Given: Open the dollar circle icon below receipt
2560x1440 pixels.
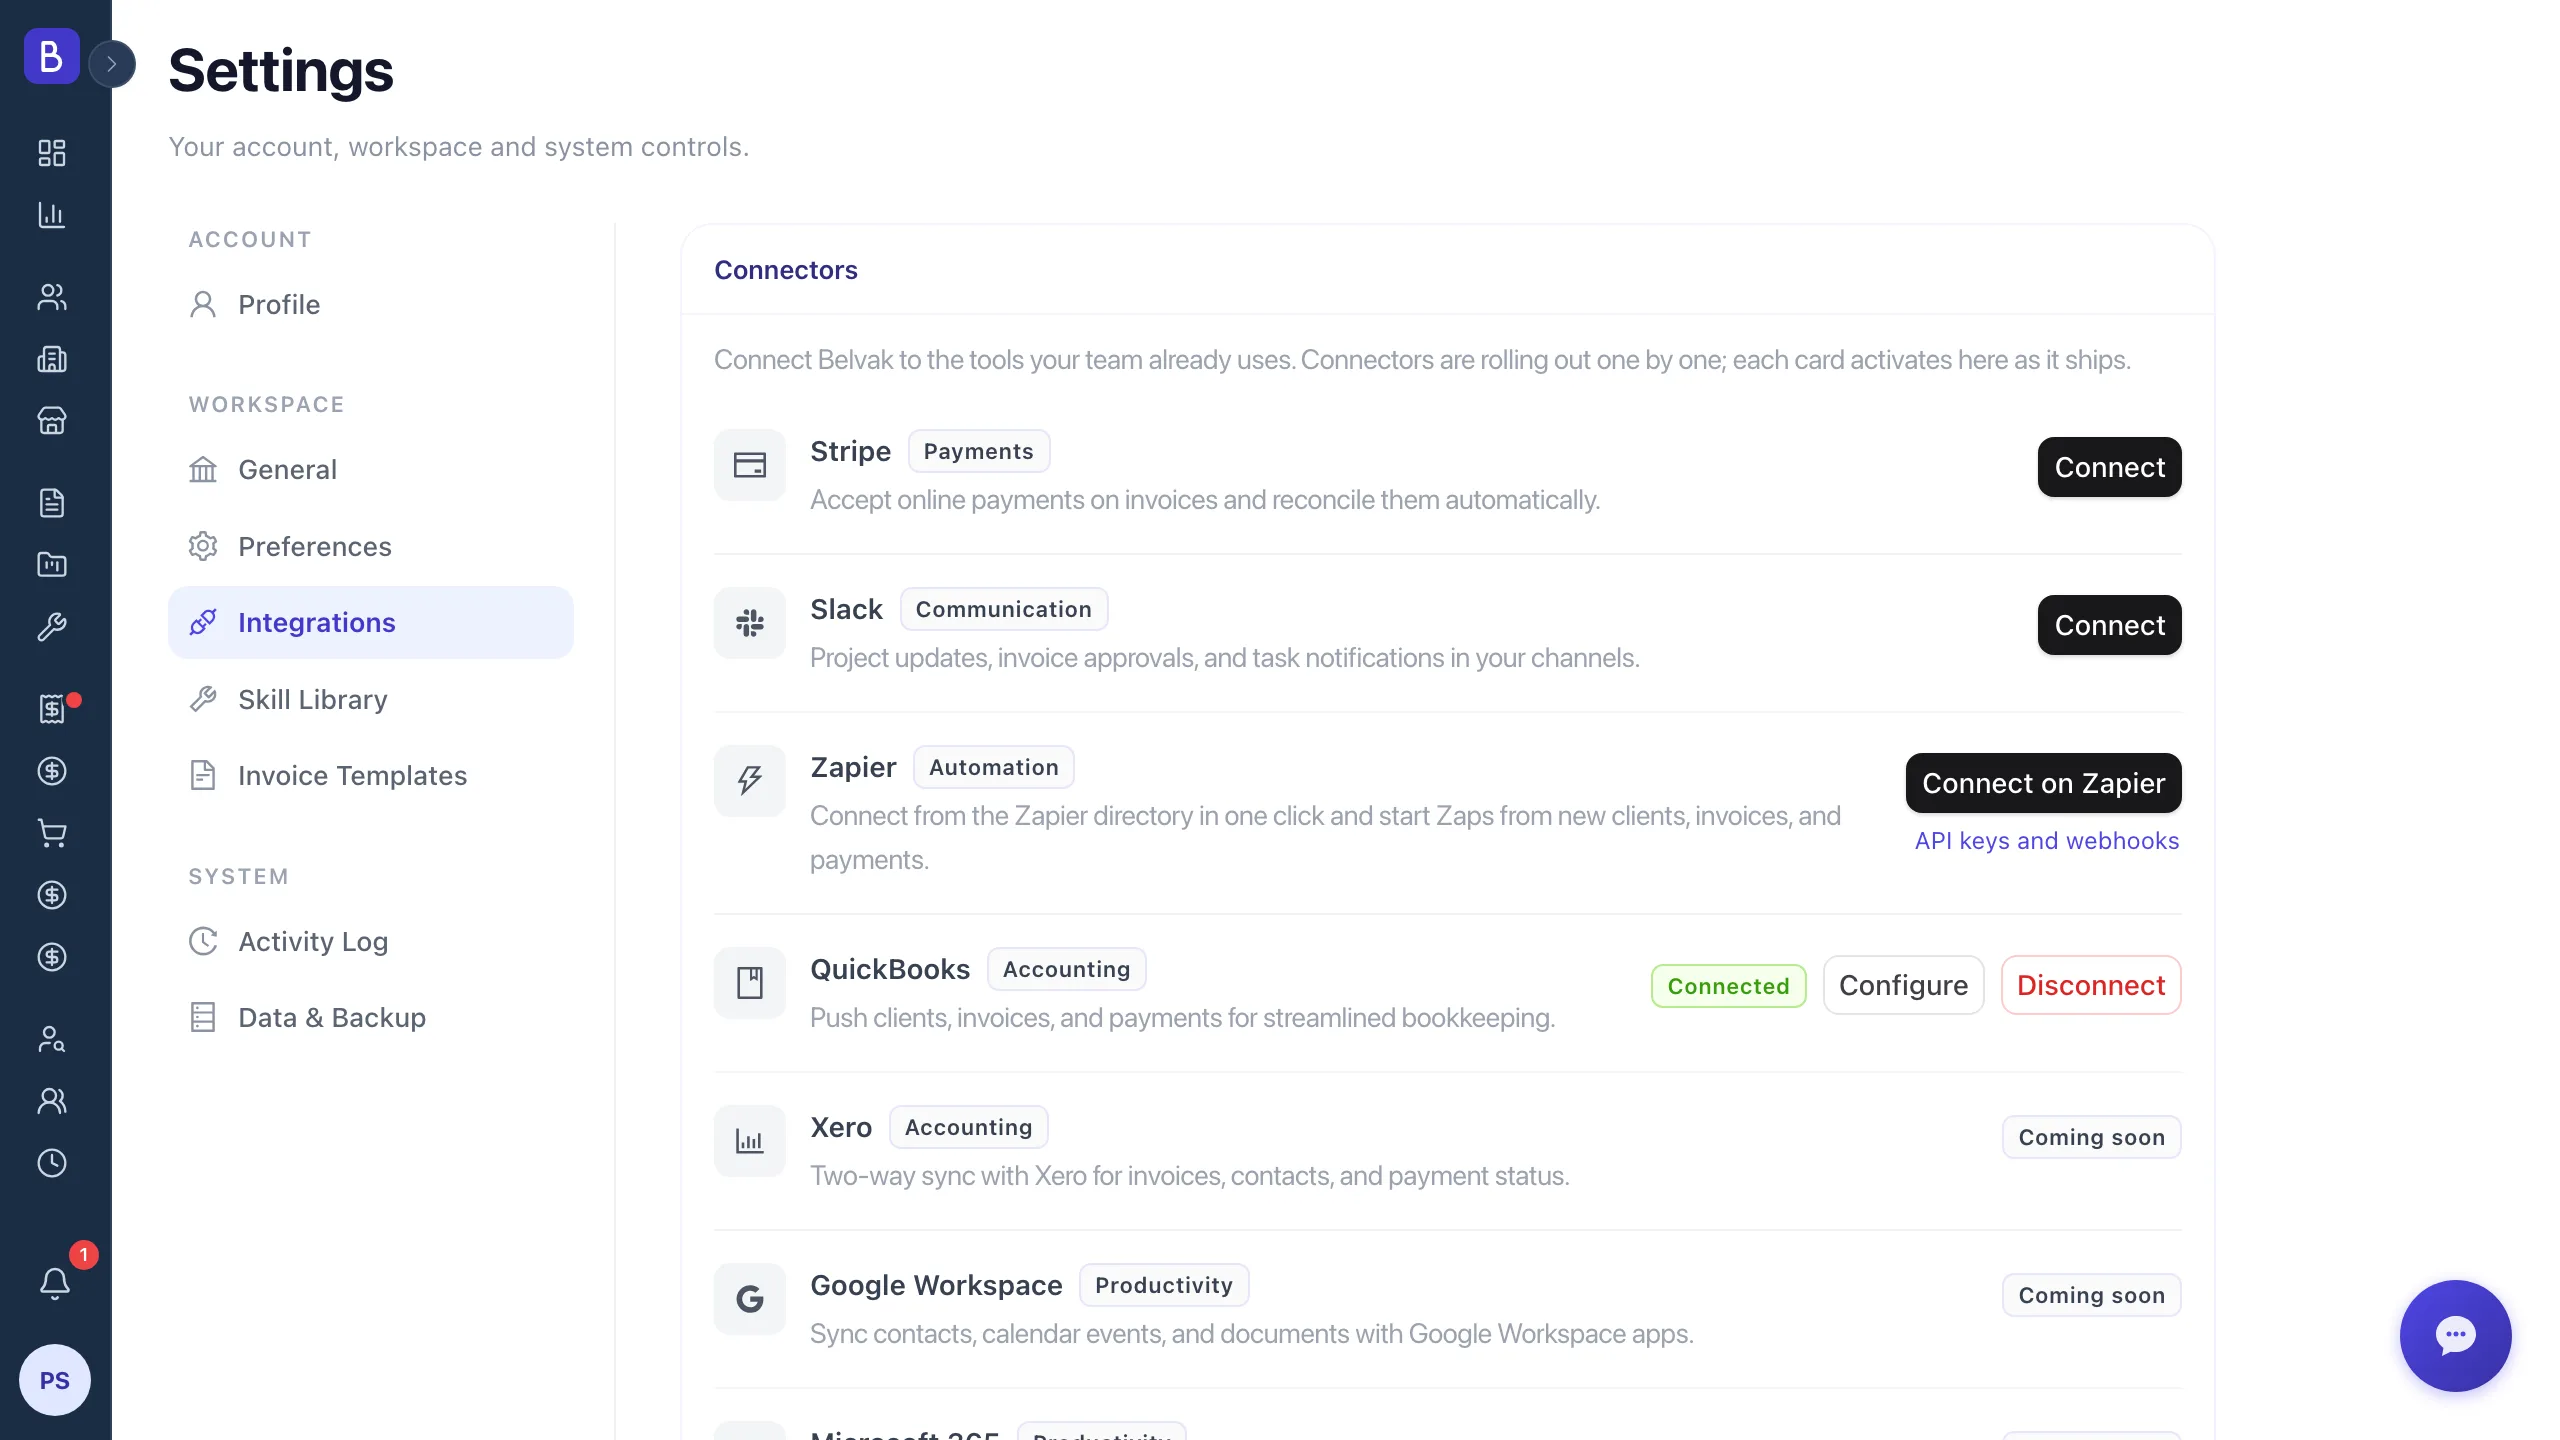Looking at the screenshot, I should tap(52, 771).
